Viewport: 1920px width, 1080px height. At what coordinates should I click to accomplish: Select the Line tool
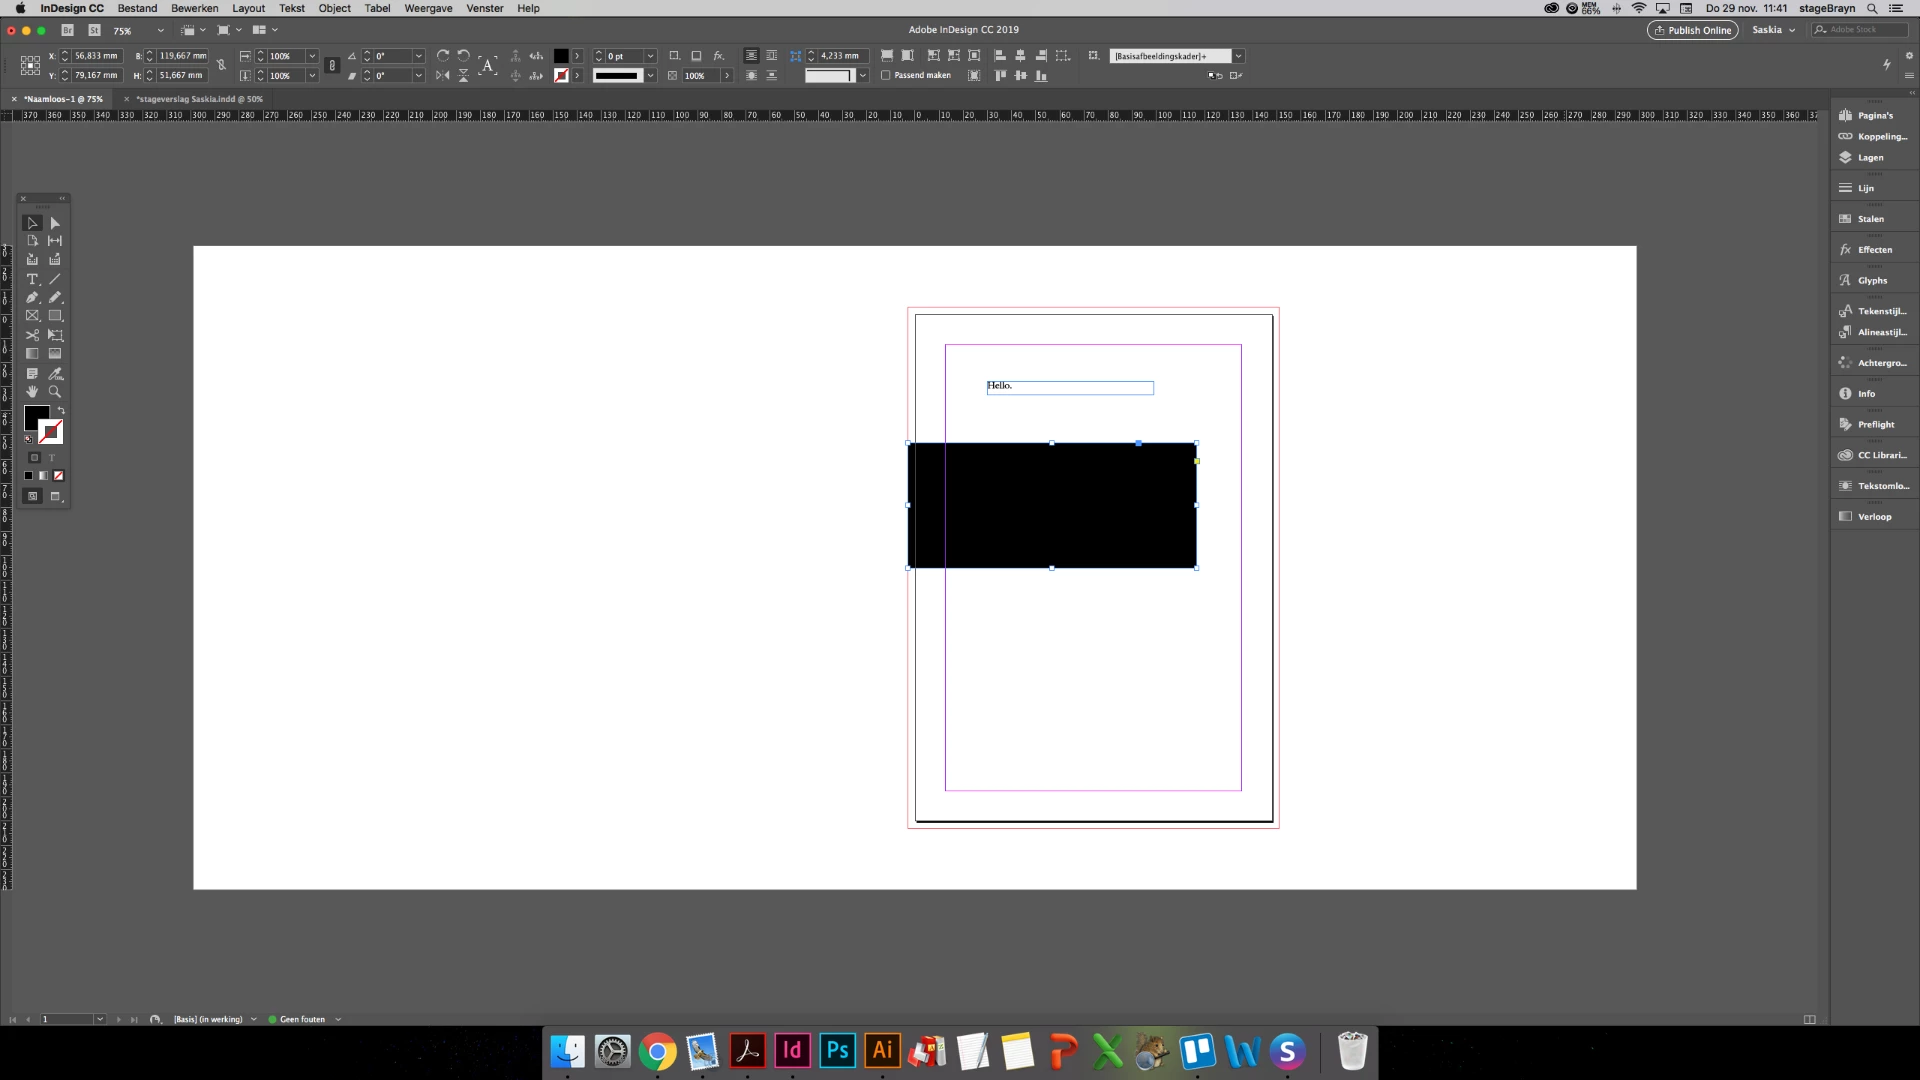pos(55,279)
